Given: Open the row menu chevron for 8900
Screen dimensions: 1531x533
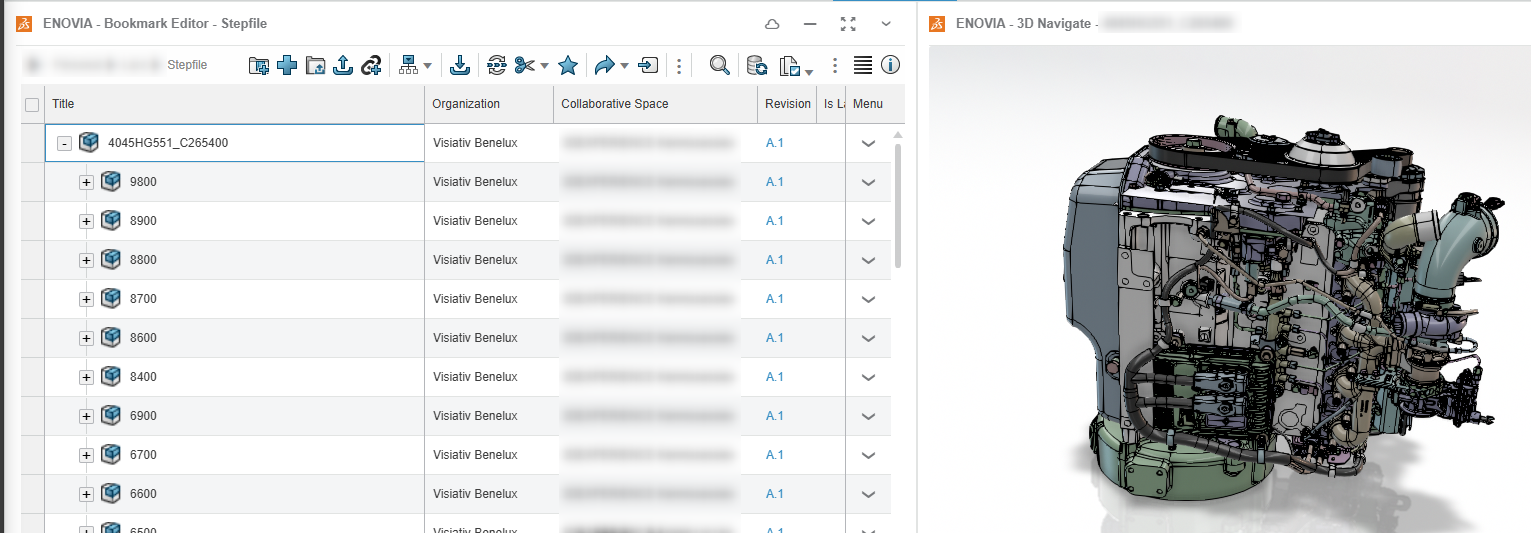Looking at the screenshot, I should point(868,221).
